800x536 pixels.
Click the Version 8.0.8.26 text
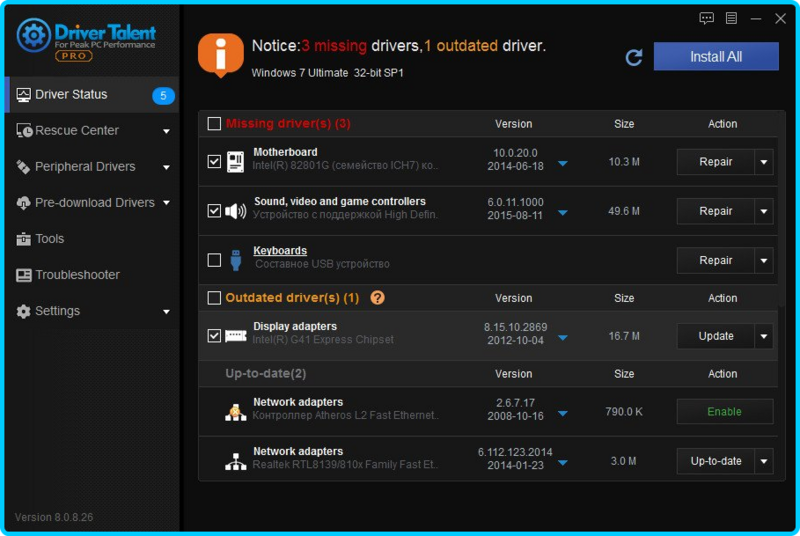pyautogui.click(x=54, y=517)
